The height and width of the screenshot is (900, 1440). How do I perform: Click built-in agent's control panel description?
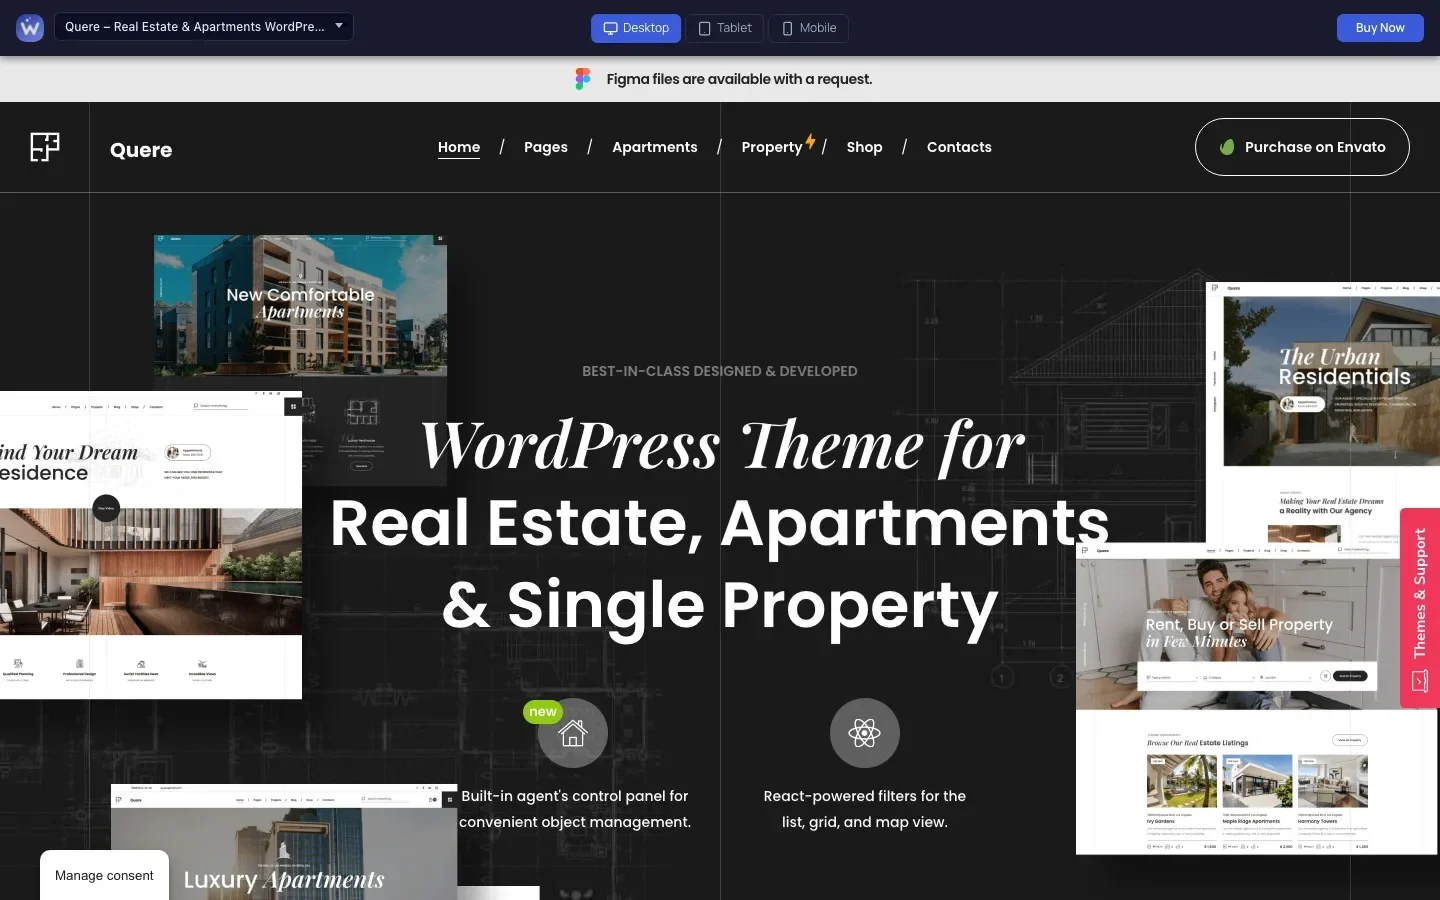575,809
